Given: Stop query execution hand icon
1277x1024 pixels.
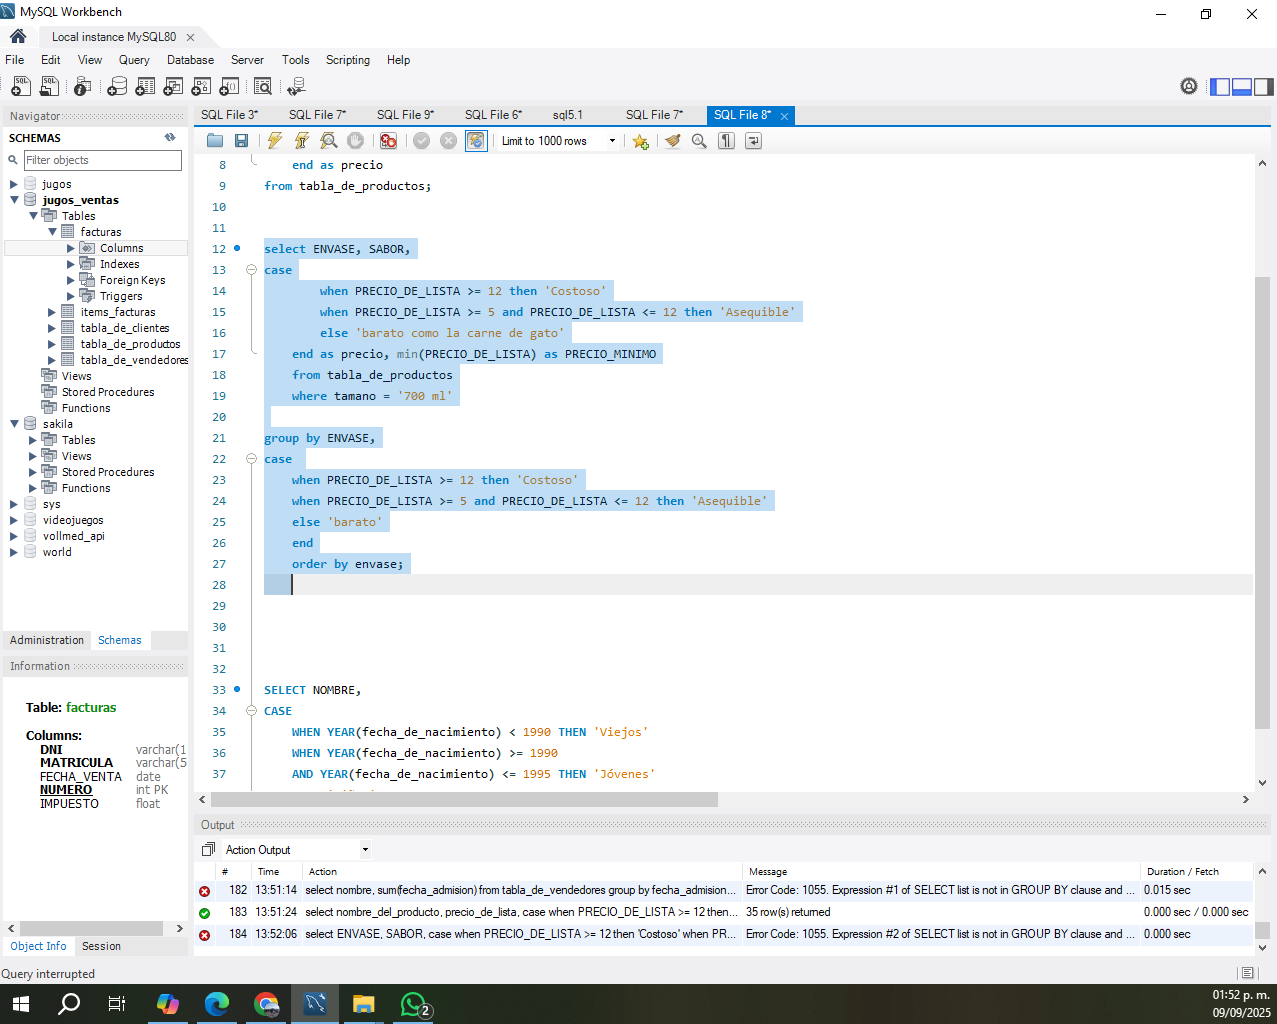Looking at the screenshot, I should pos(355,141).
